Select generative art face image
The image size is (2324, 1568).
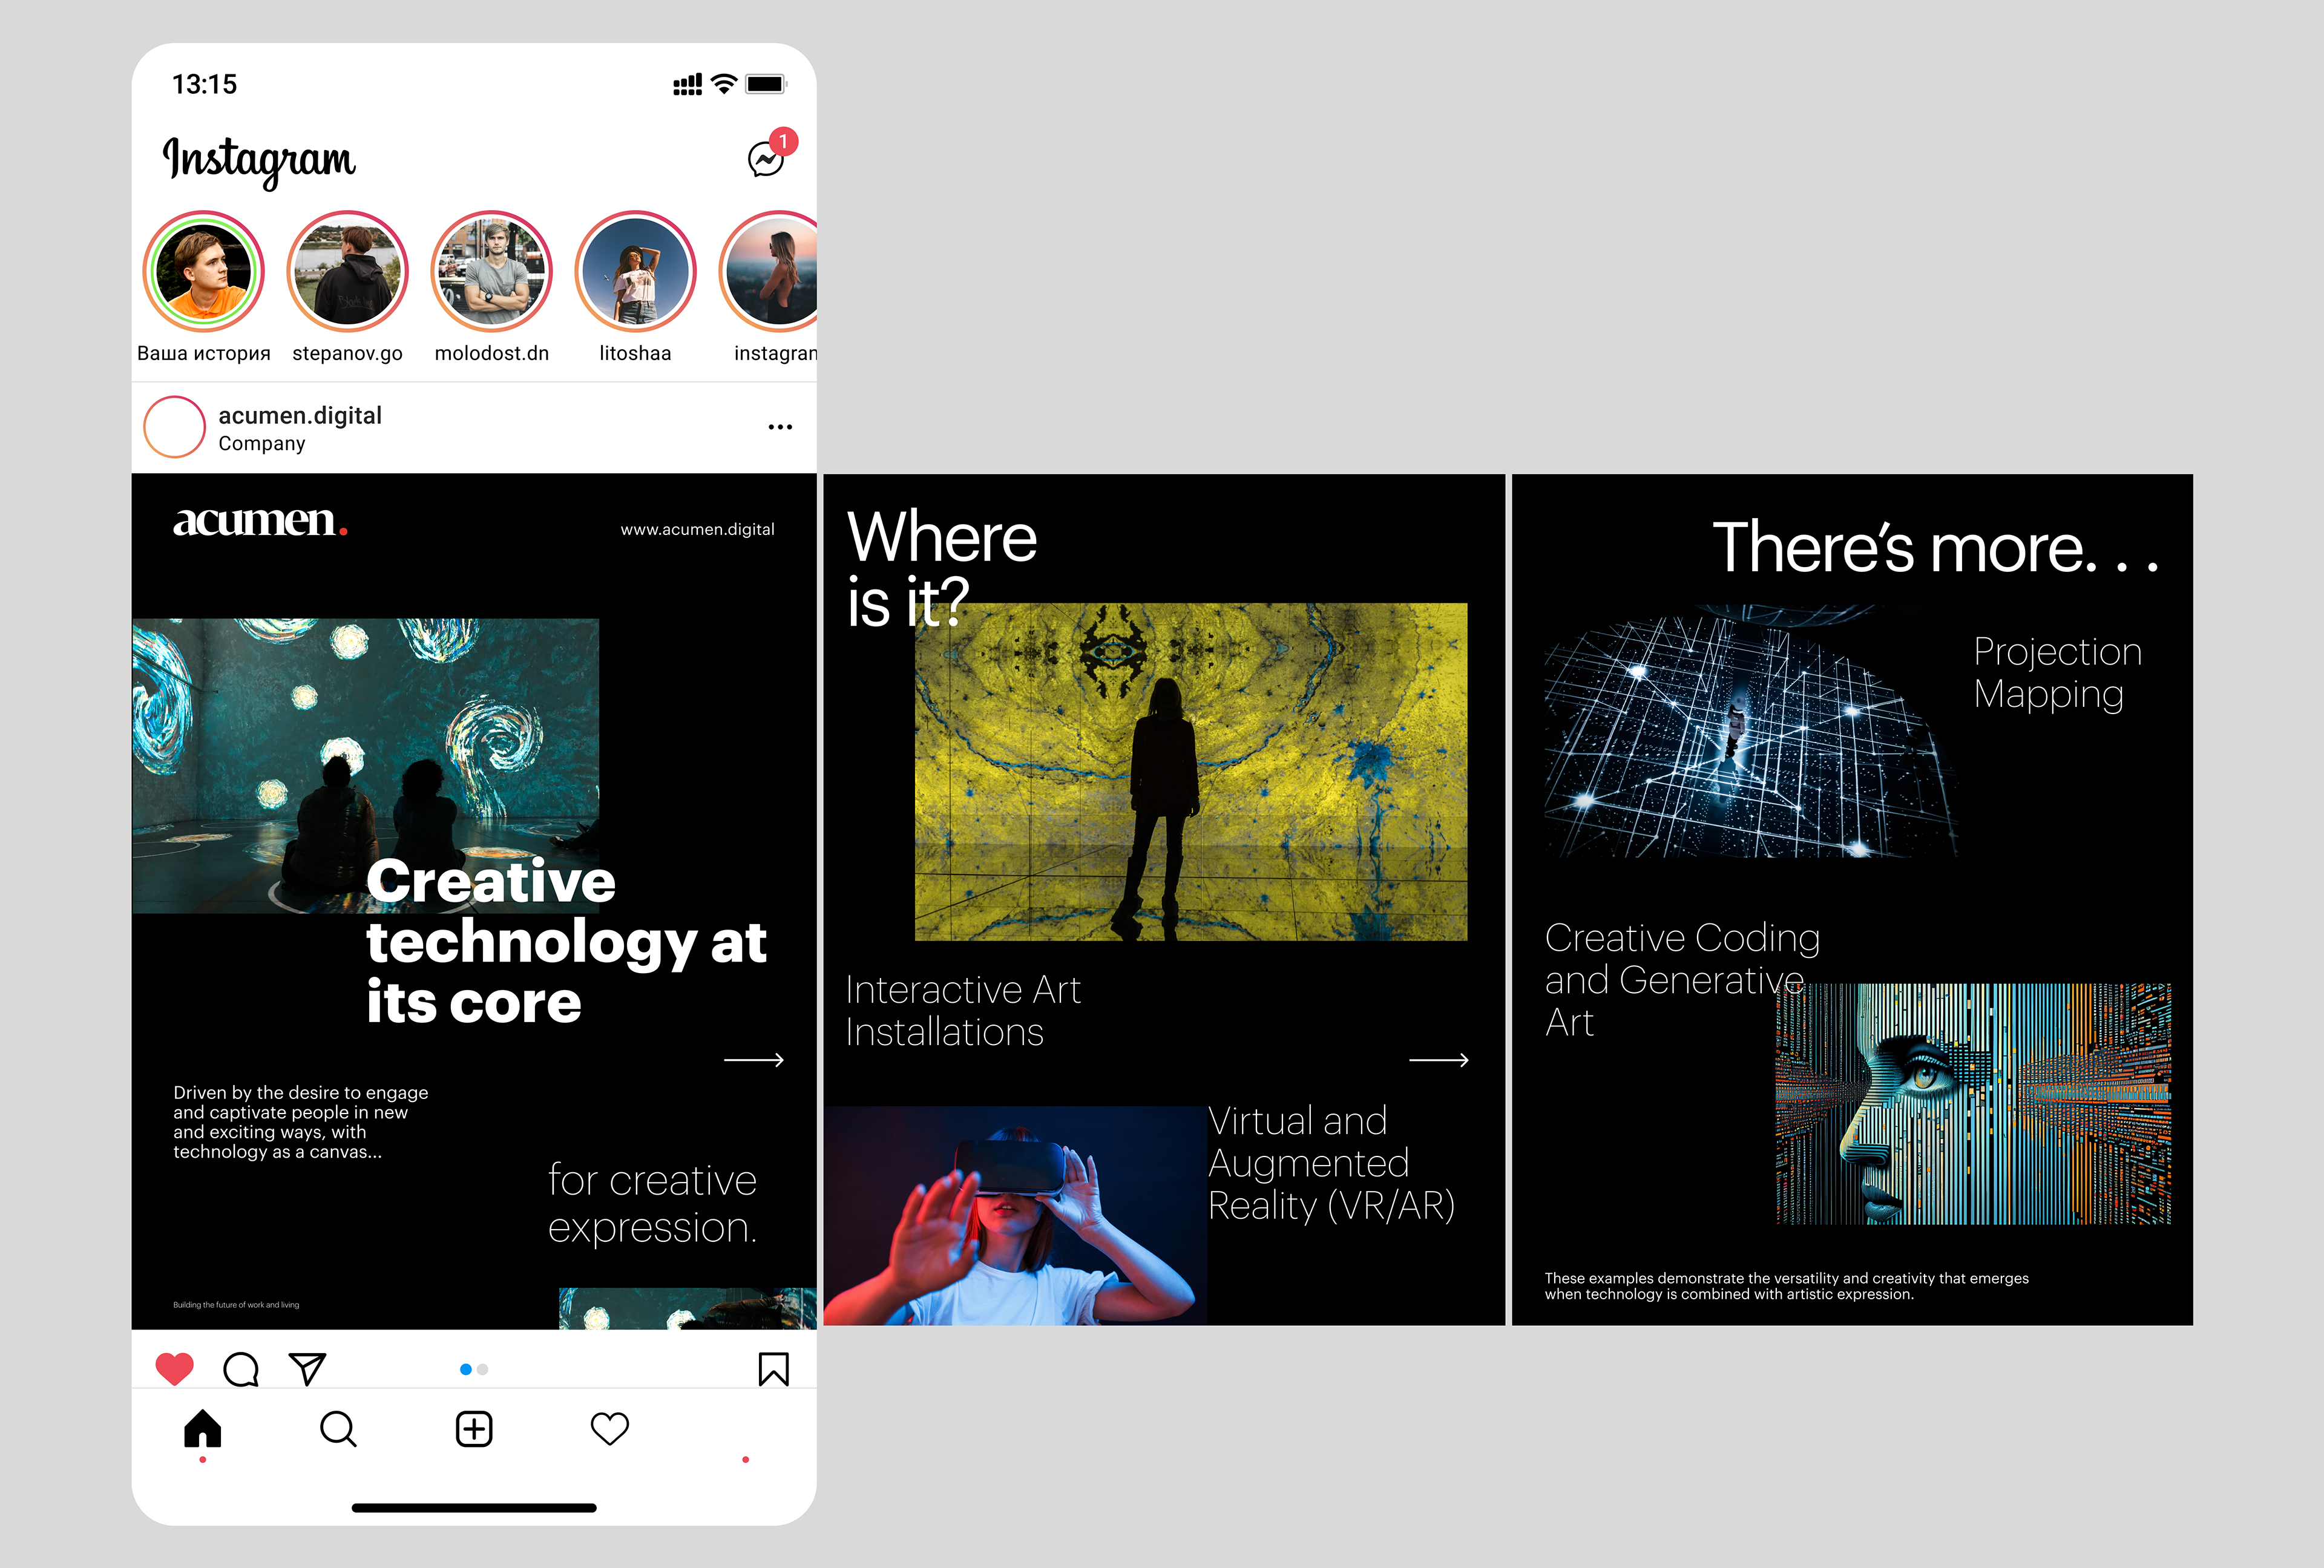click(x=1974, y=1104)
